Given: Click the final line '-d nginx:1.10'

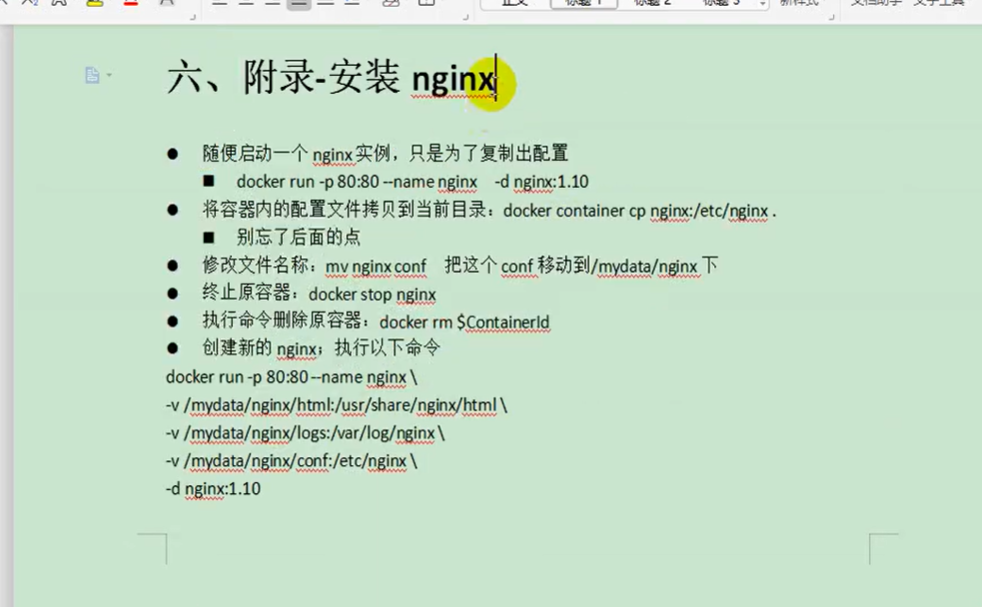Looking at the screenshot, I should click(x=213, y=489).
